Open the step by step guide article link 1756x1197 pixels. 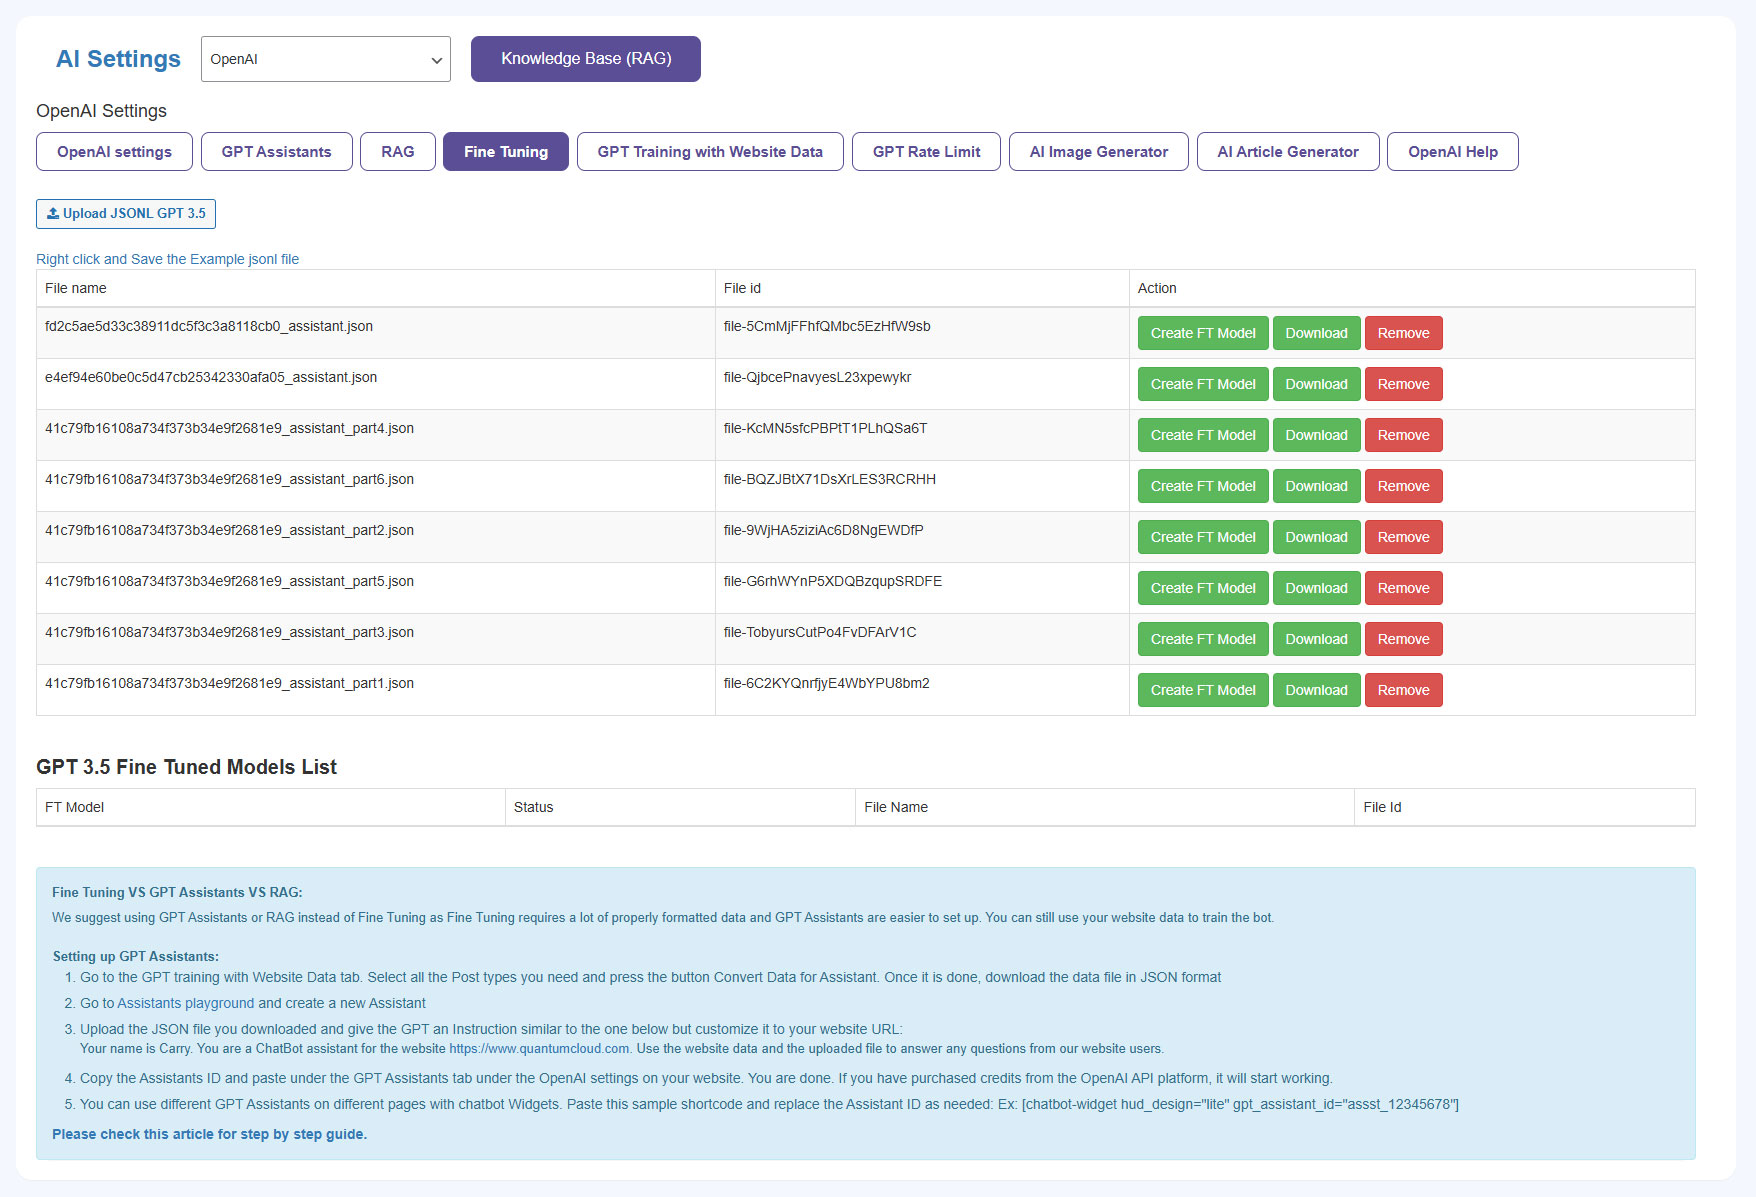pos(209,1134)
